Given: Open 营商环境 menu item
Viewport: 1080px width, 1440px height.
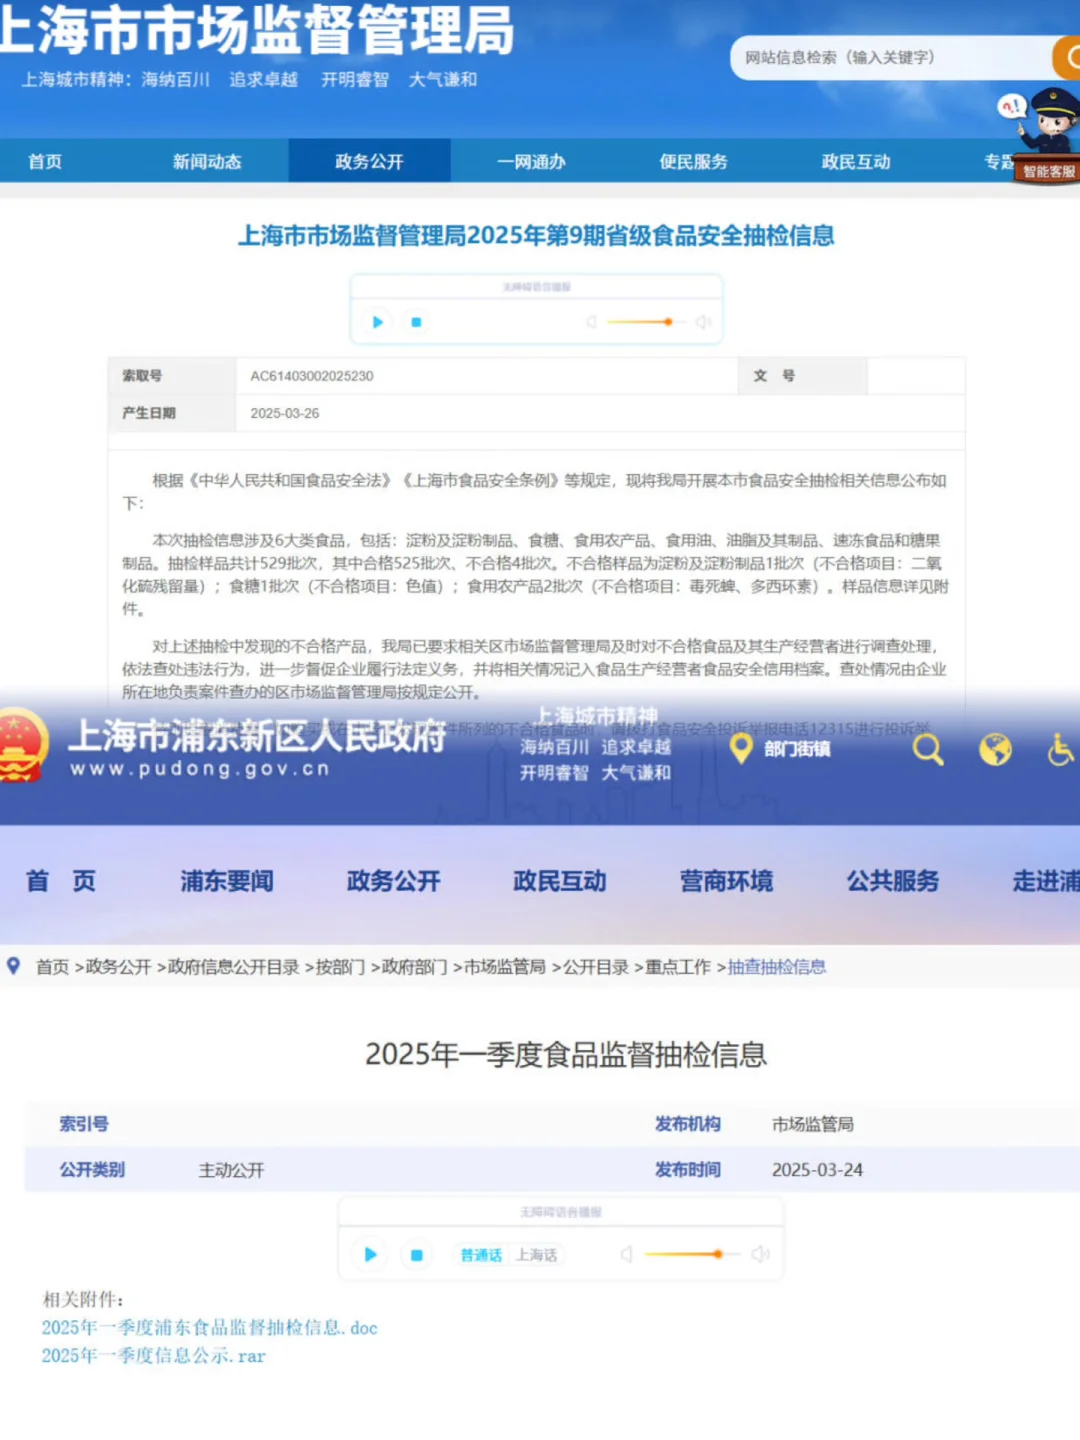Looking at the screenshot, I should (x=727, y=881).
